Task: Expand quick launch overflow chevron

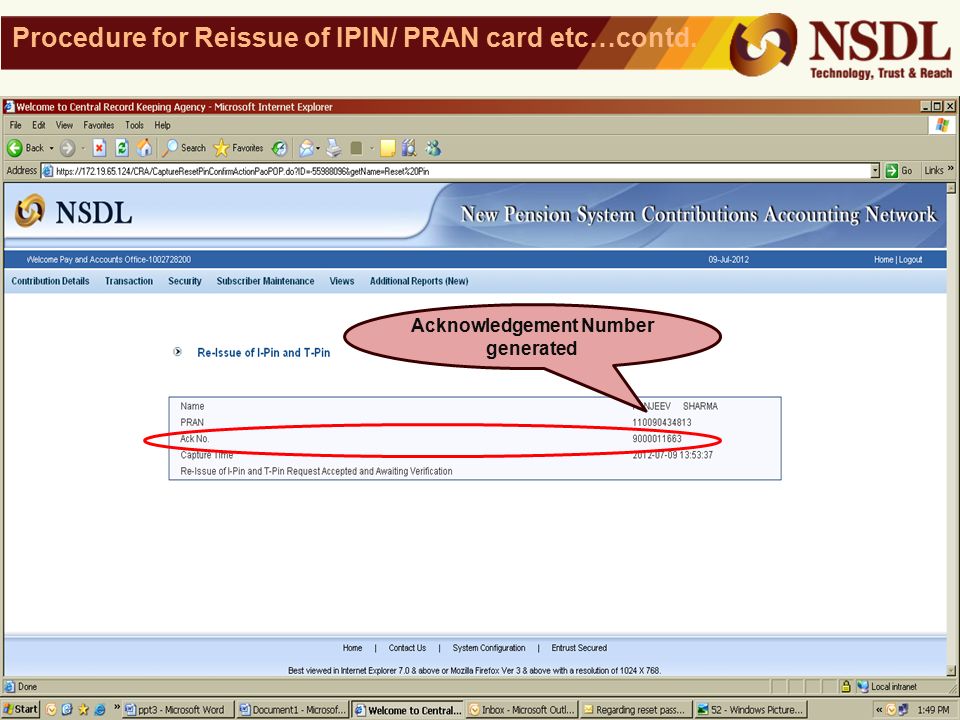Action: [116, 707]
